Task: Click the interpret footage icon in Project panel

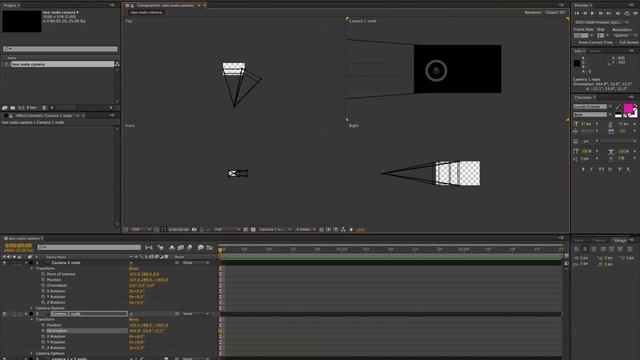Action: pyautogui.click(x=4, y=108)
